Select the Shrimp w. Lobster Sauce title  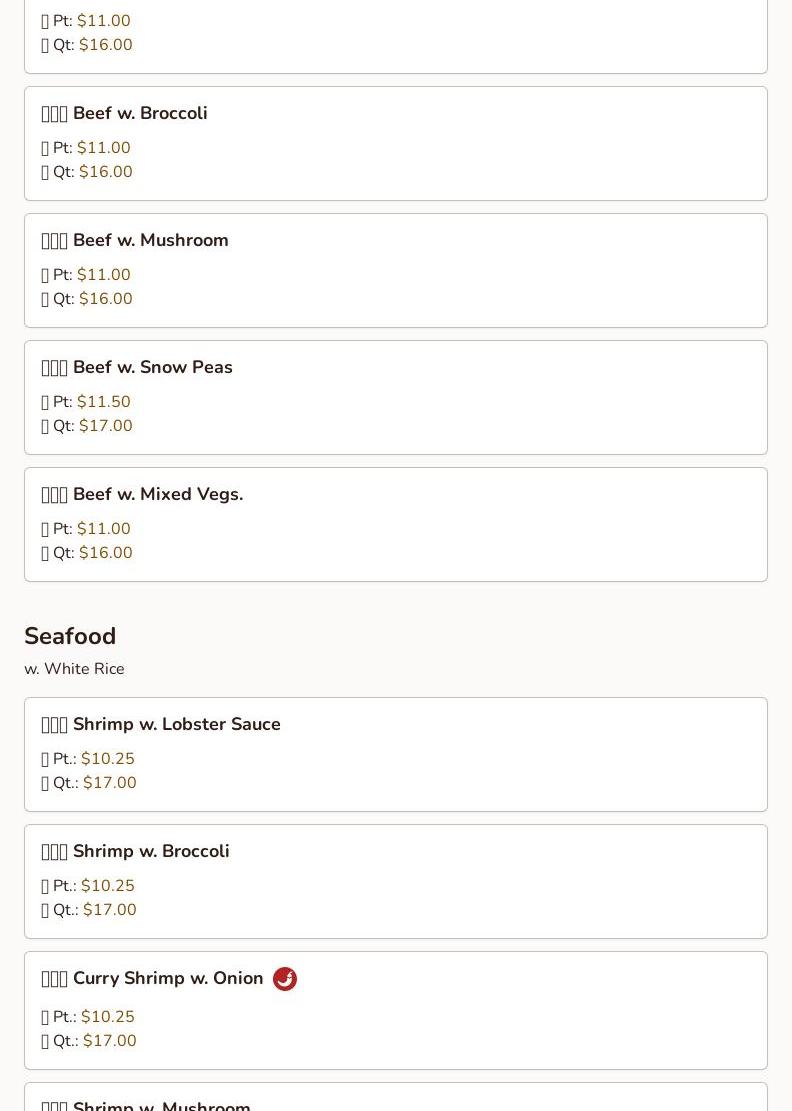coord(176,725)
